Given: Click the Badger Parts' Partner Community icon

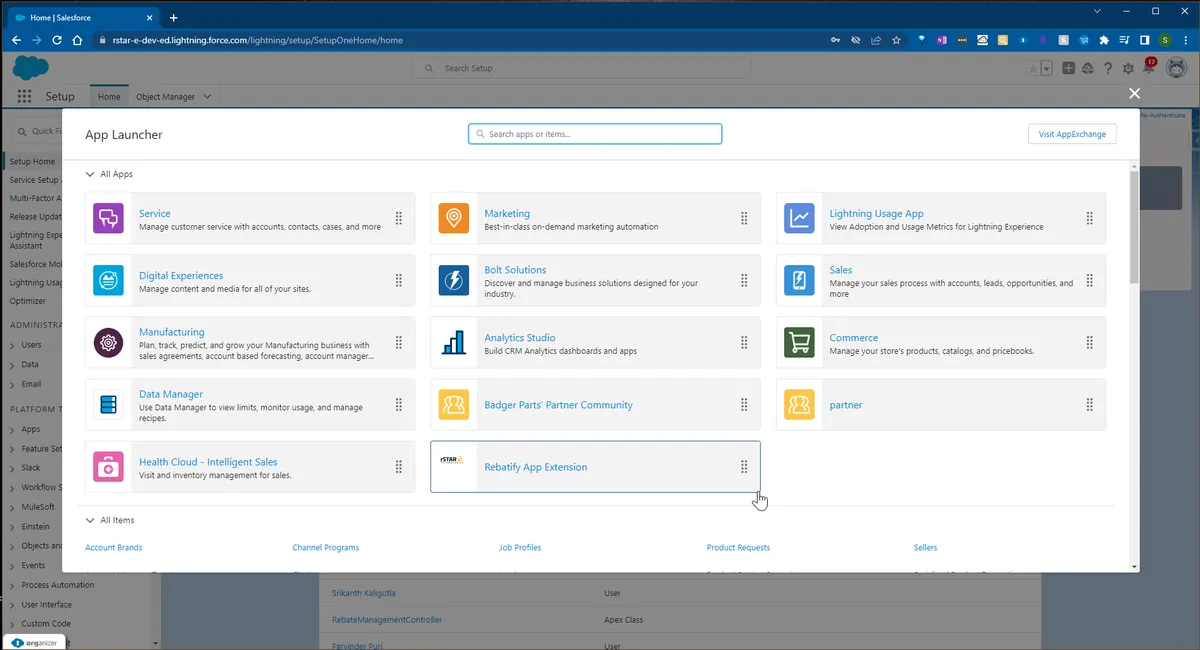Looking at the screenshot, I should point(454,404).
